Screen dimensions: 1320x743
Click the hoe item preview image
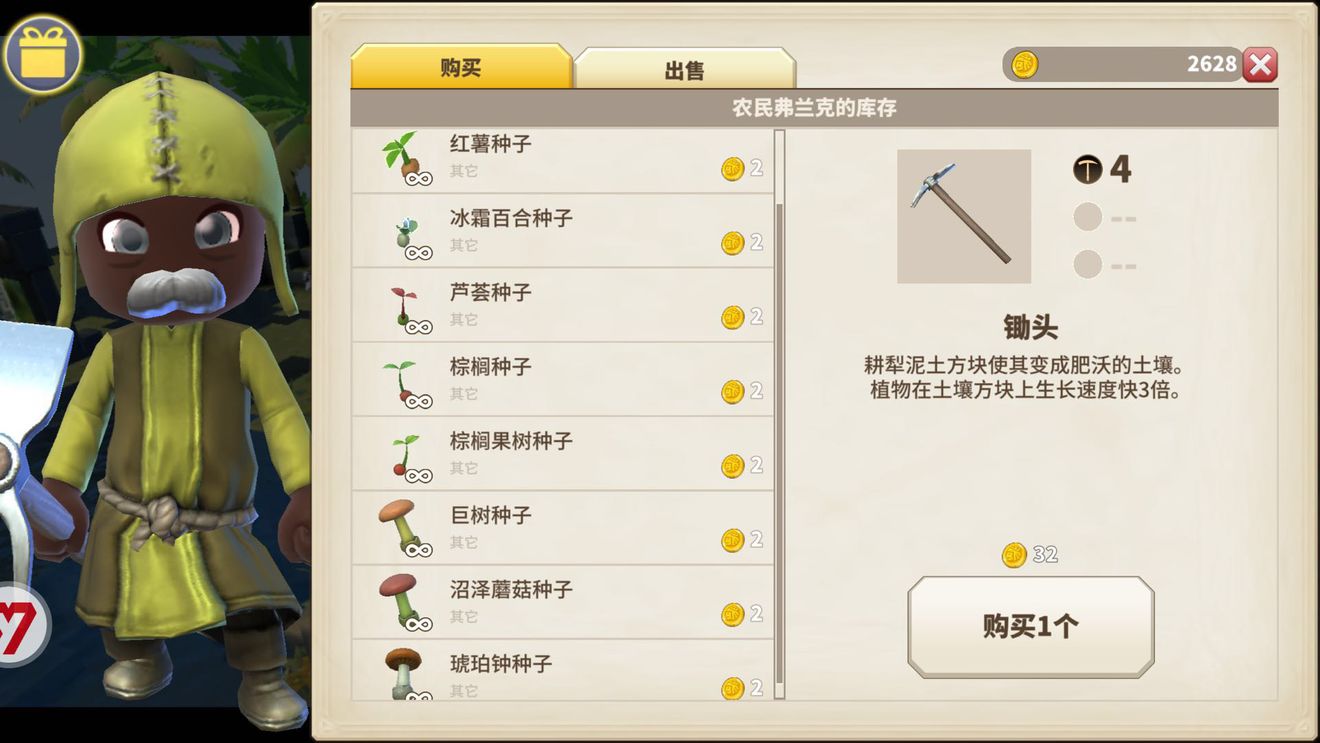pyautogui.click(x=964, y=216)
